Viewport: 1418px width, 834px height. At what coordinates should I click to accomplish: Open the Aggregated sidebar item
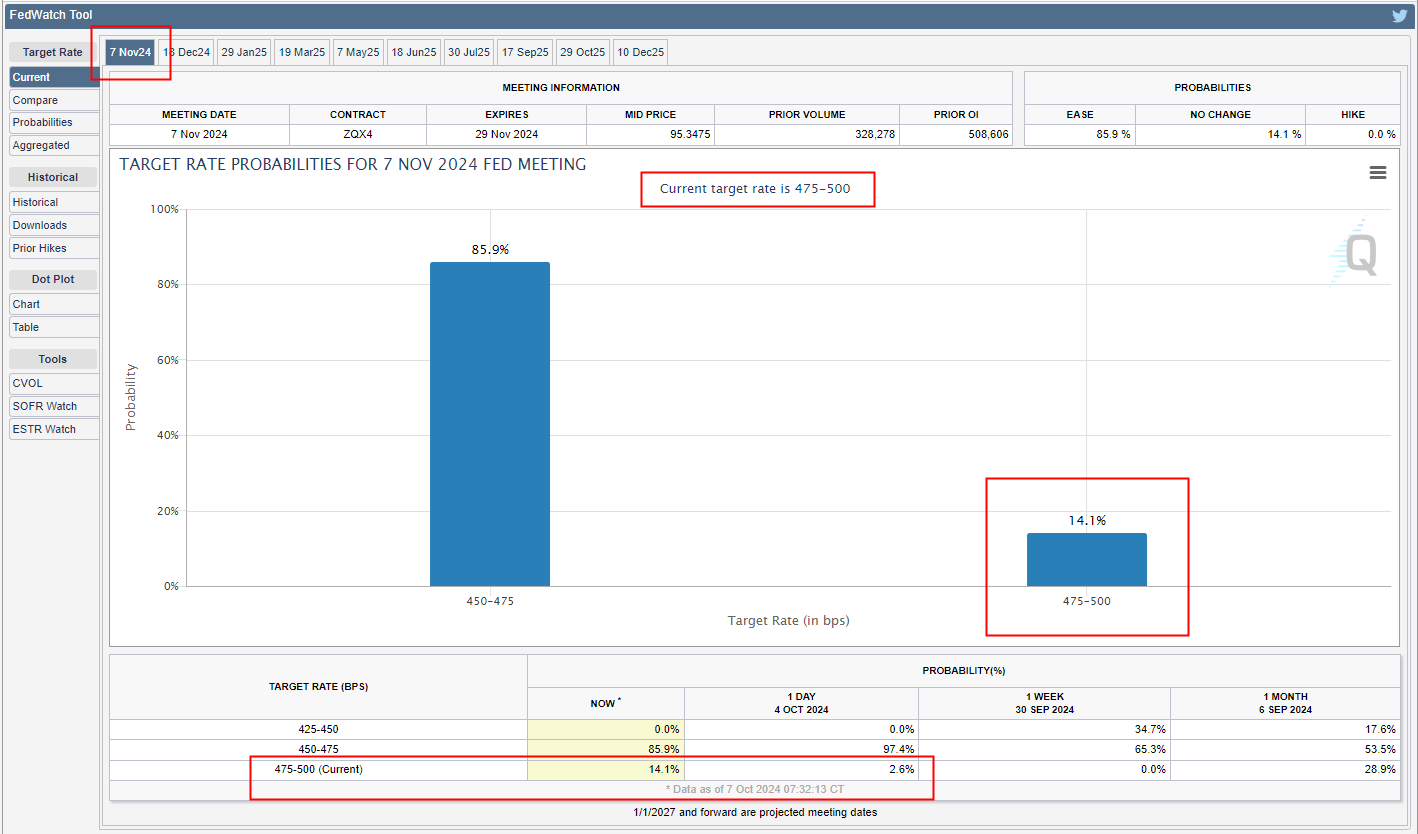[54, 145]
